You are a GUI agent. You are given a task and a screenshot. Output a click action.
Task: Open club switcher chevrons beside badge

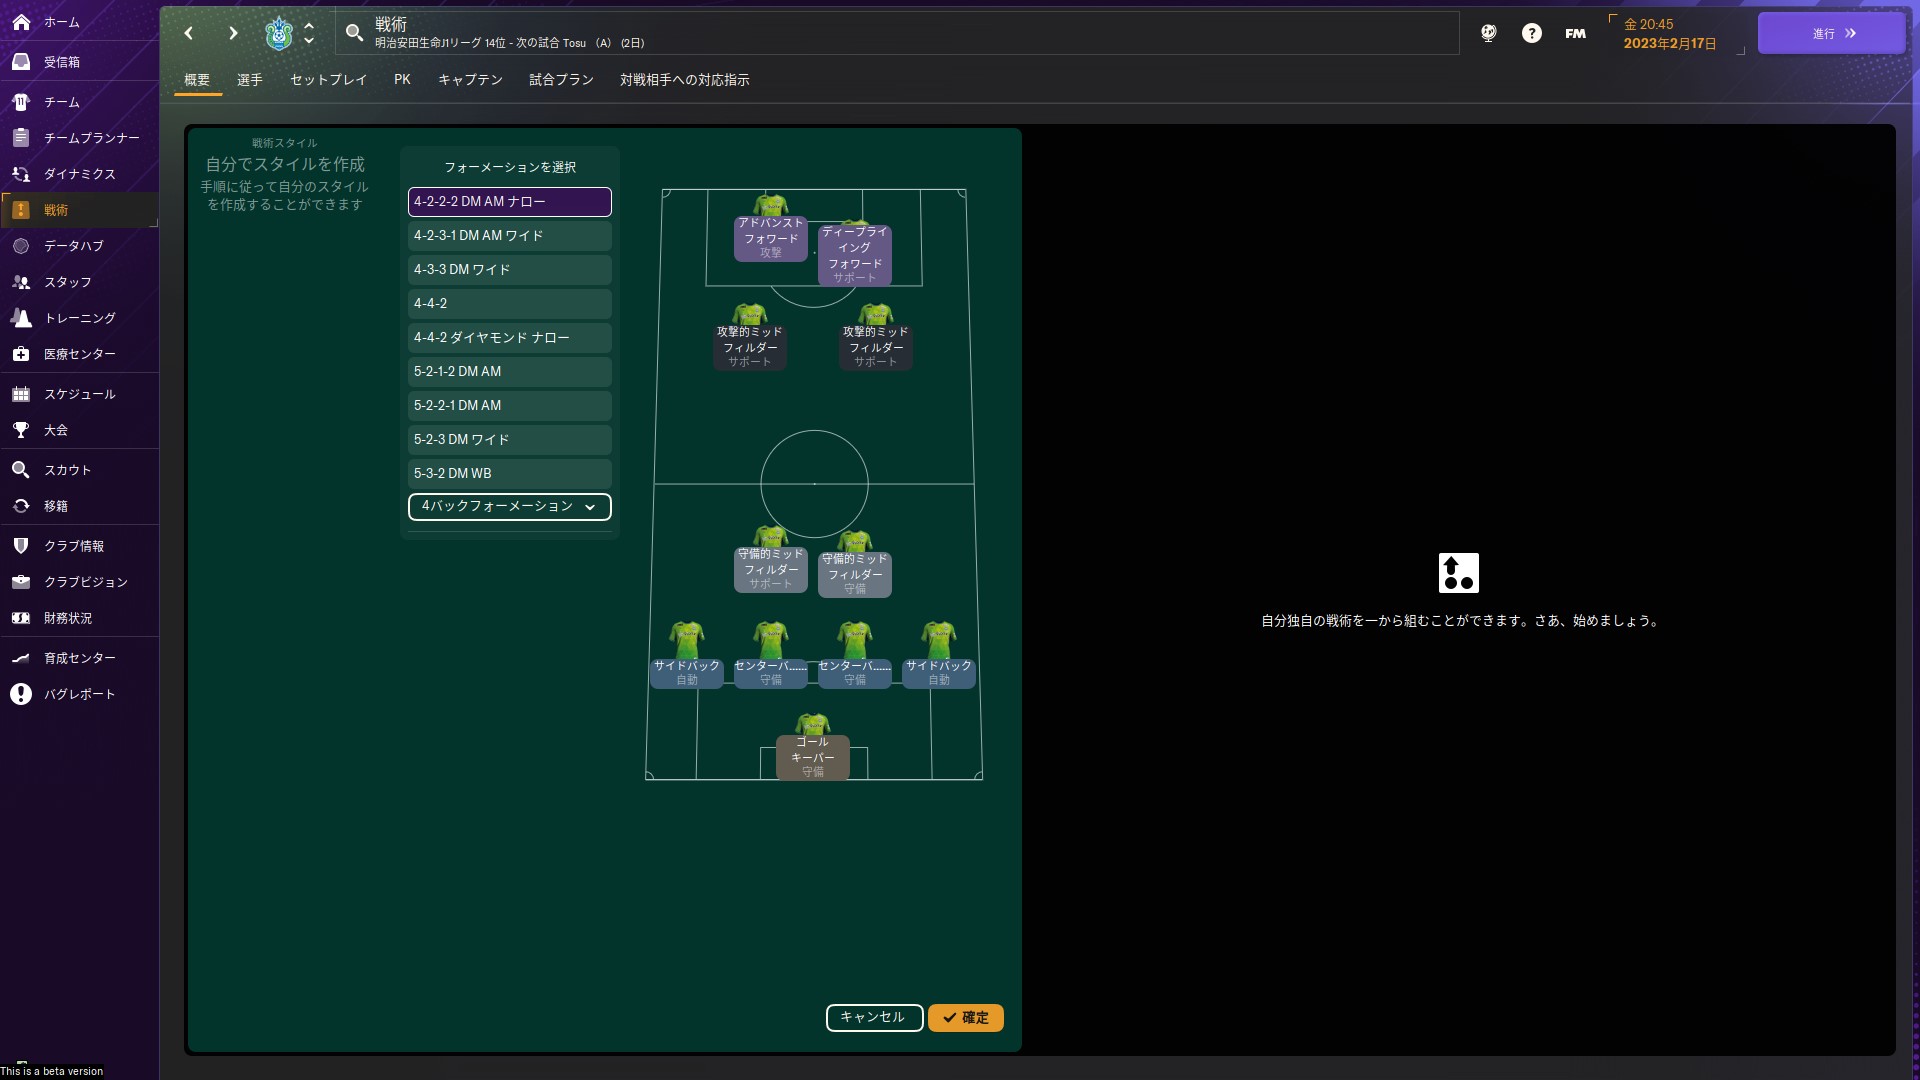click(309, 33)
